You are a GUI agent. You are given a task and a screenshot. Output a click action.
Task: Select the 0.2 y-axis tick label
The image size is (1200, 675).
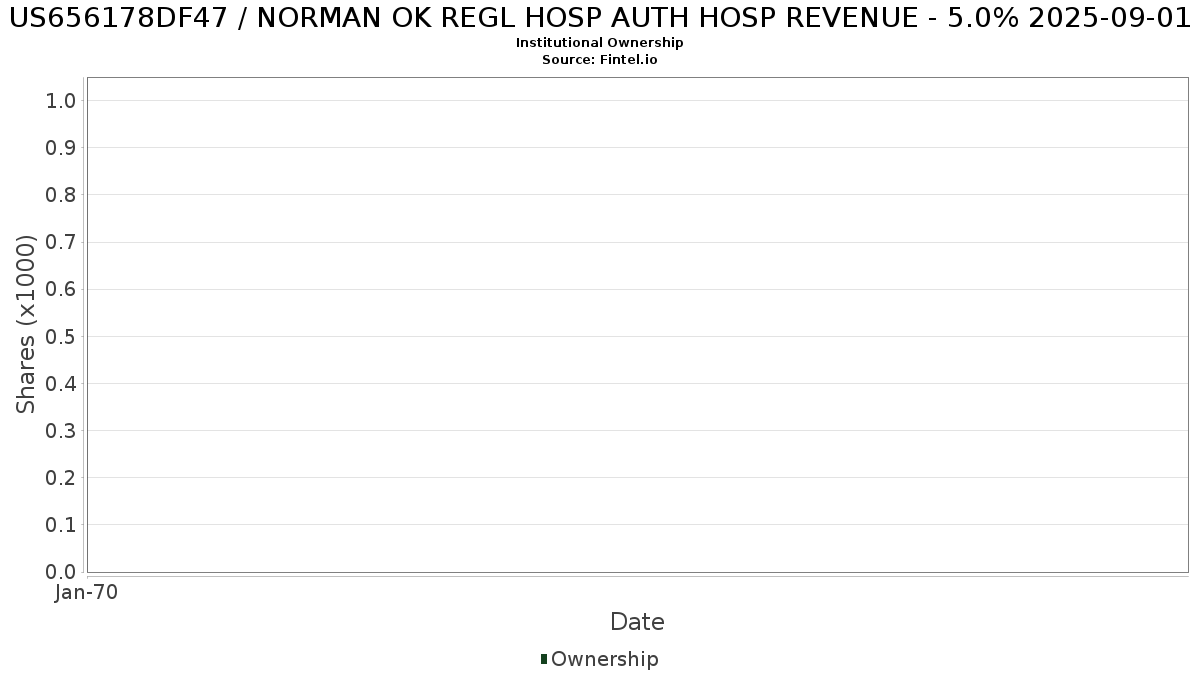(x=61, y=477)
